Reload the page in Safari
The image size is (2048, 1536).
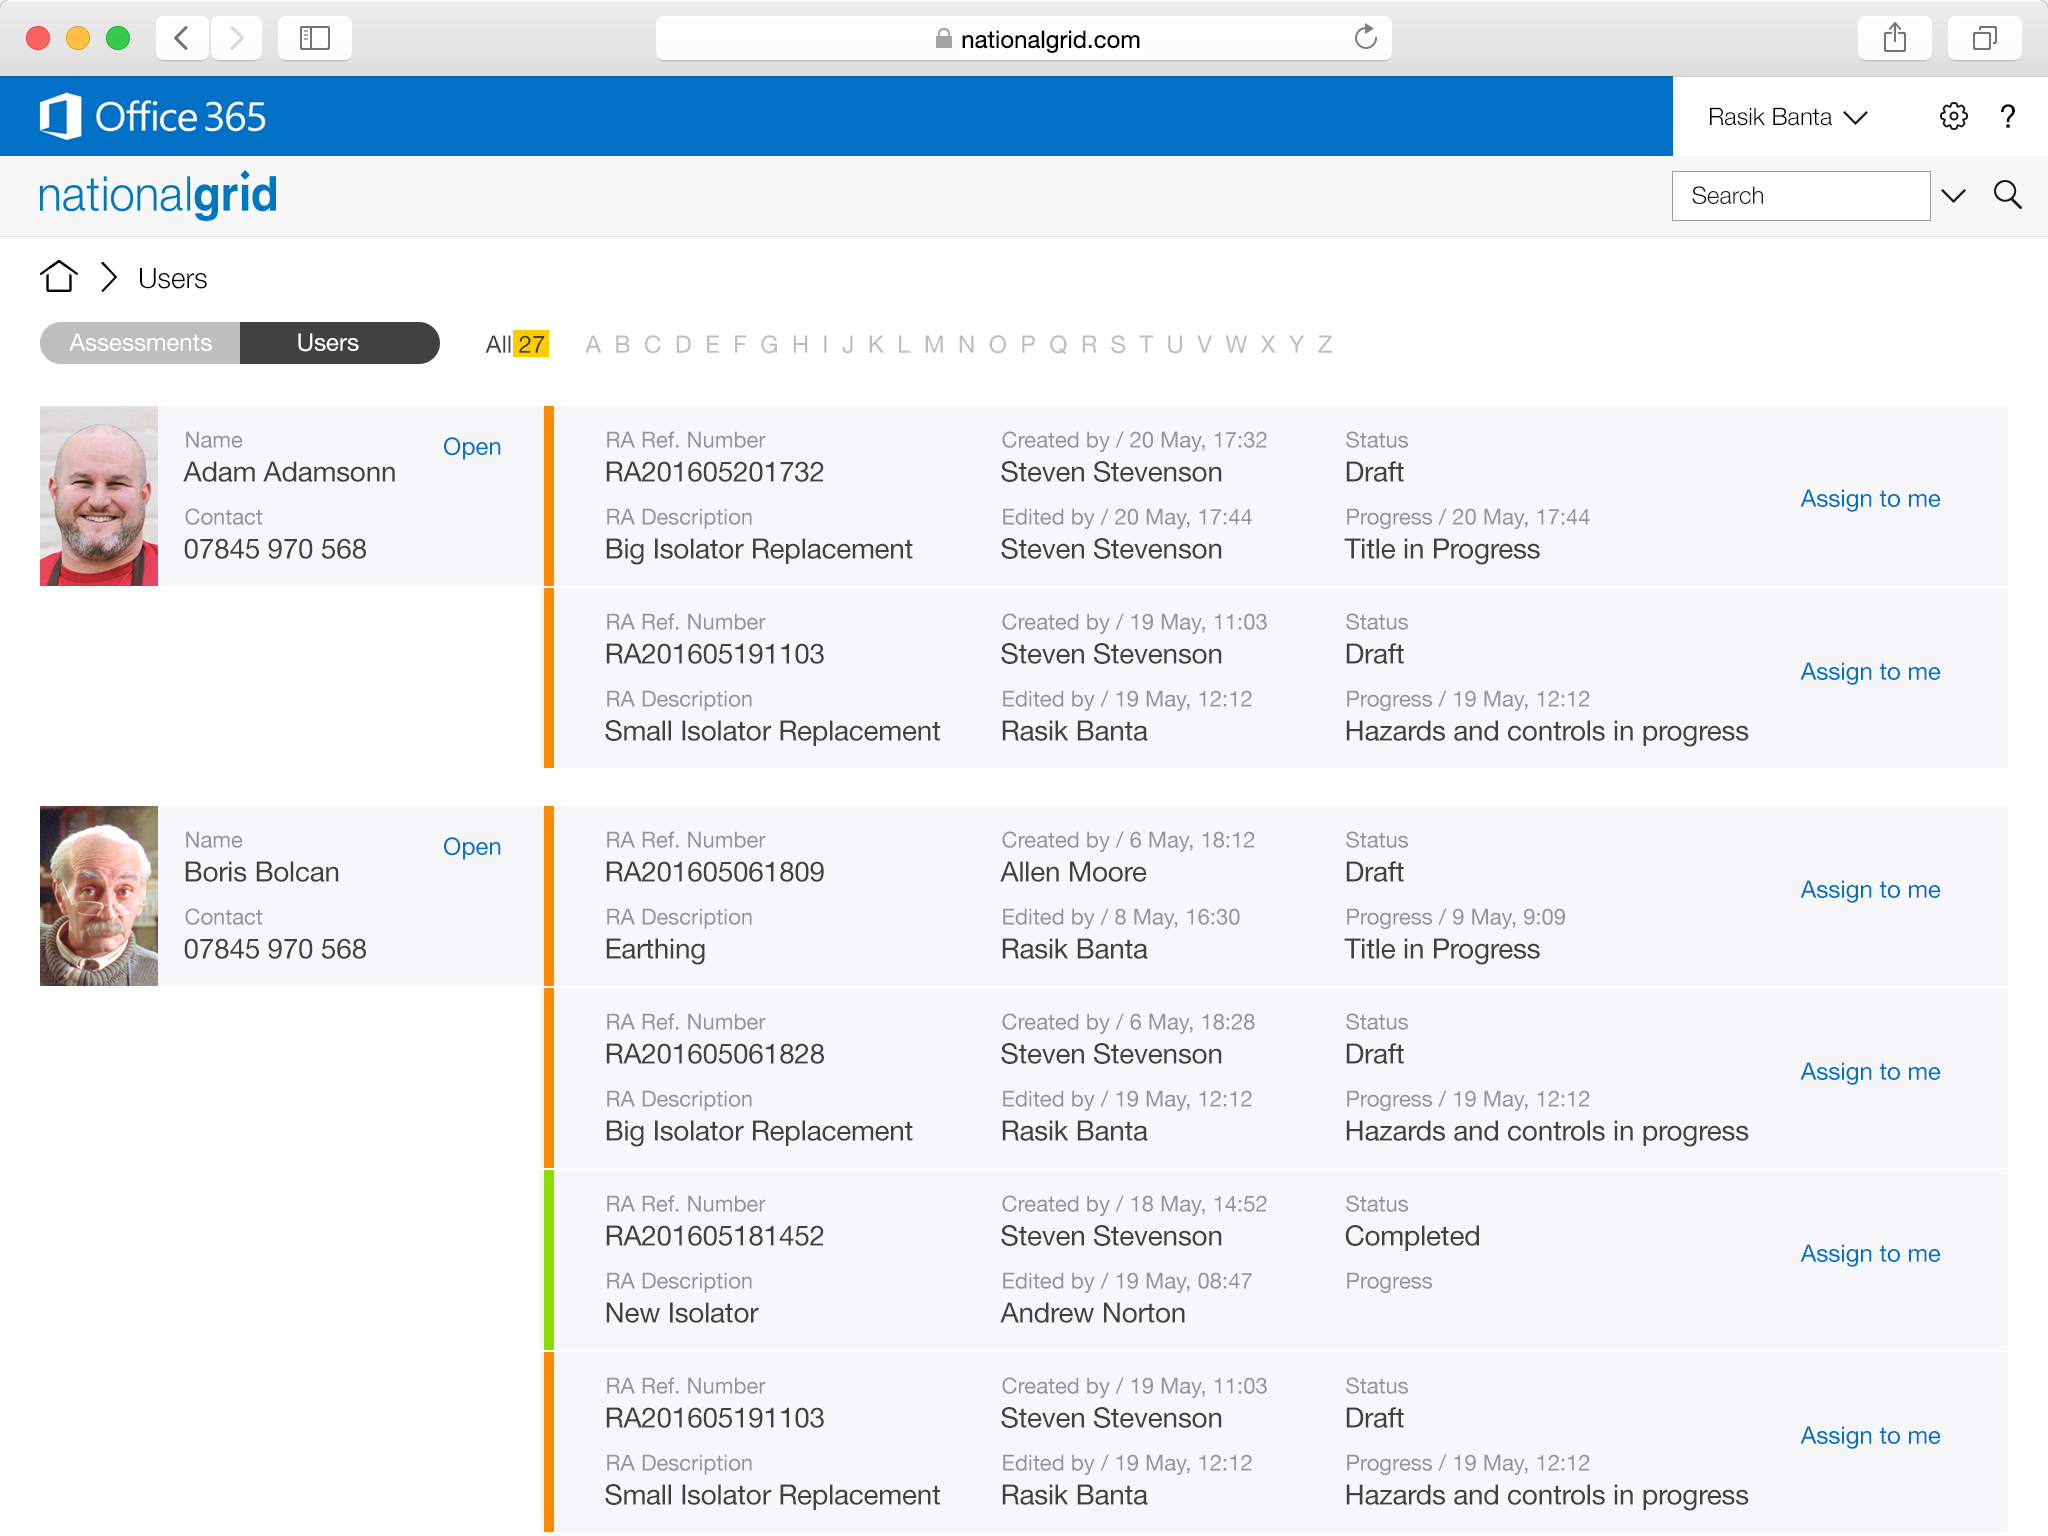pyautogui.click(x=1365, y=39)
